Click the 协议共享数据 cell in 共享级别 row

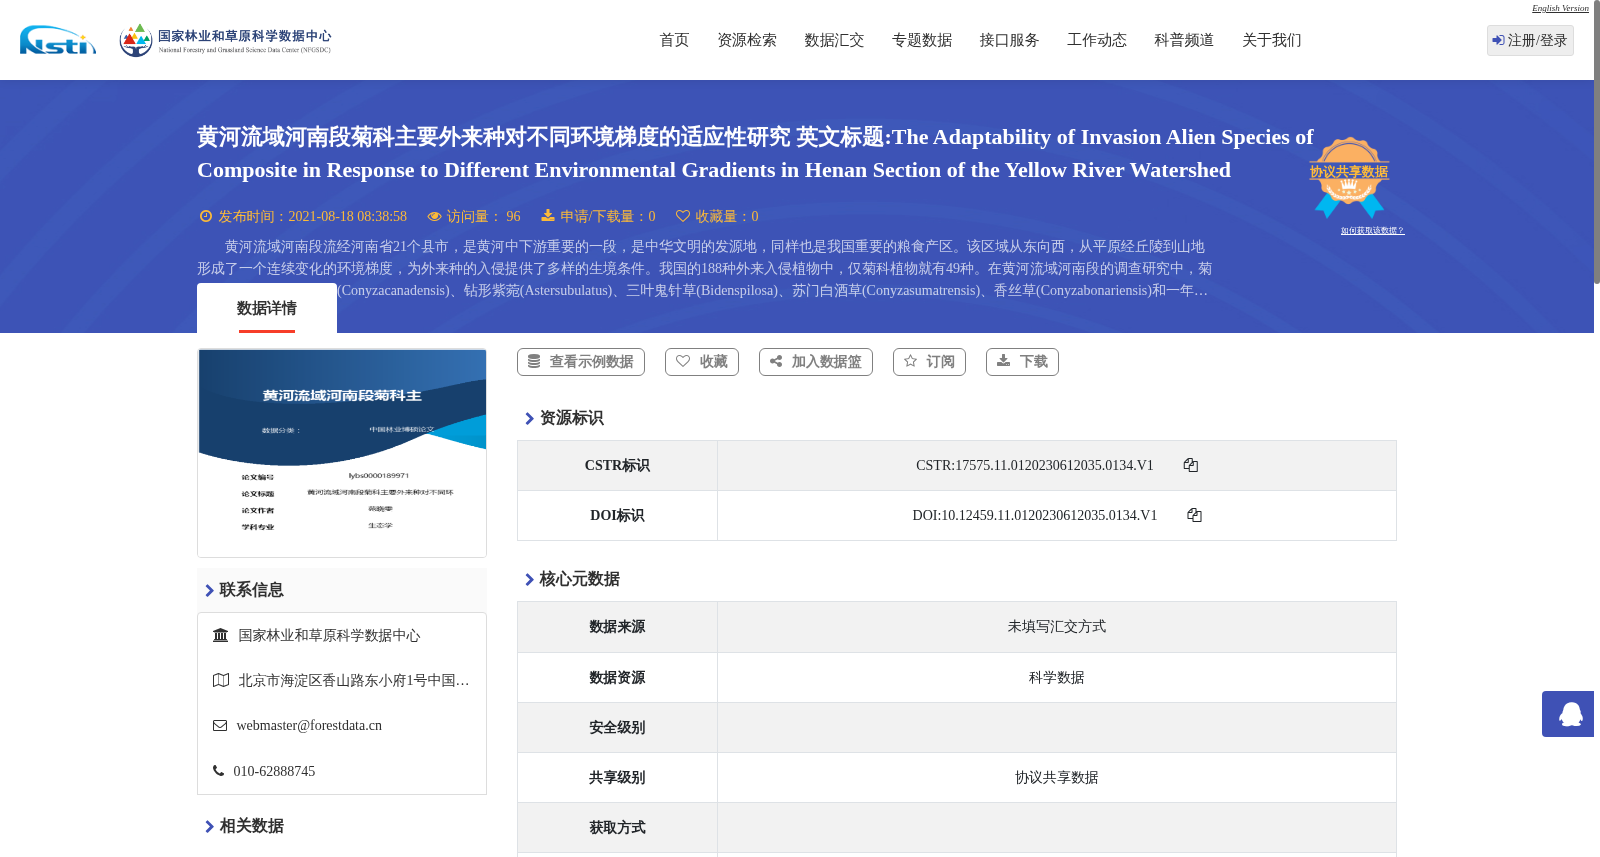[x=1057, y=778]
